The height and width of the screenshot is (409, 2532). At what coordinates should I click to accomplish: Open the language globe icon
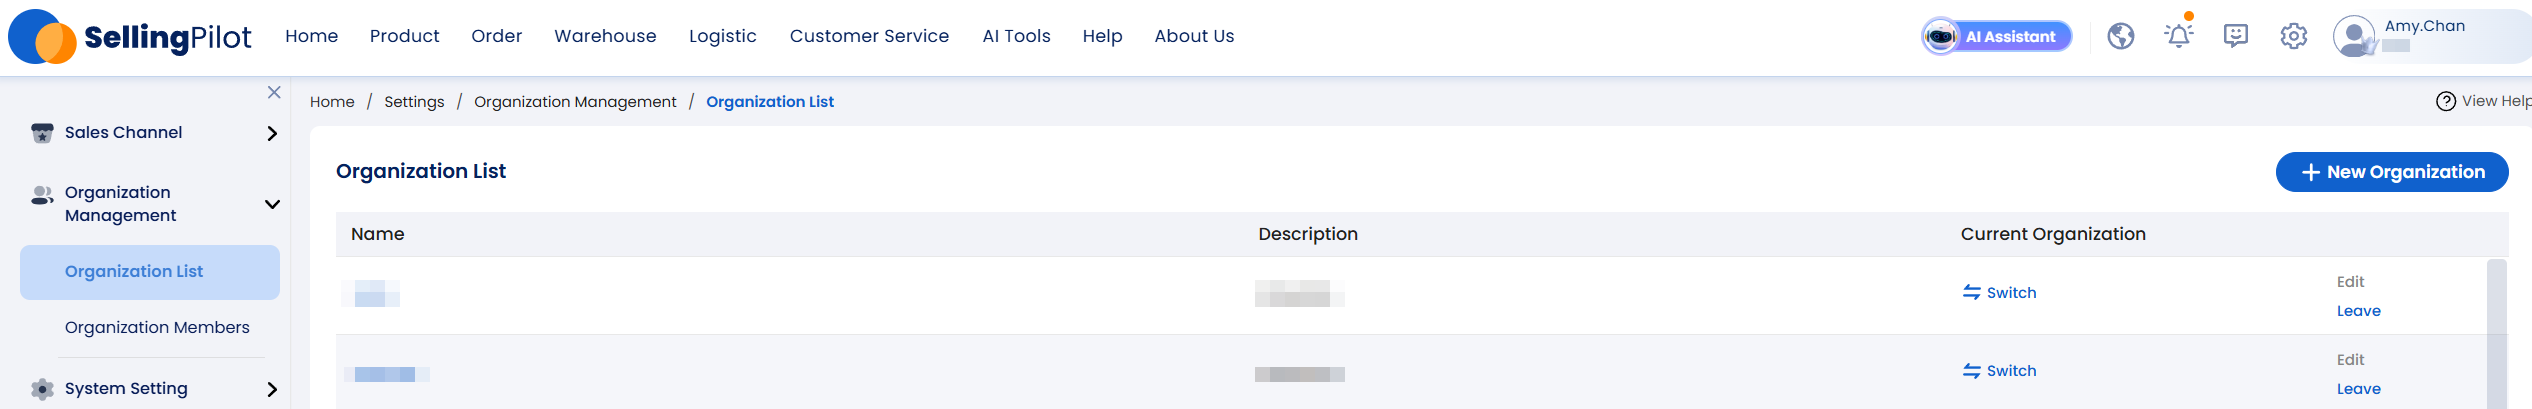click(x=2121, y=37)
